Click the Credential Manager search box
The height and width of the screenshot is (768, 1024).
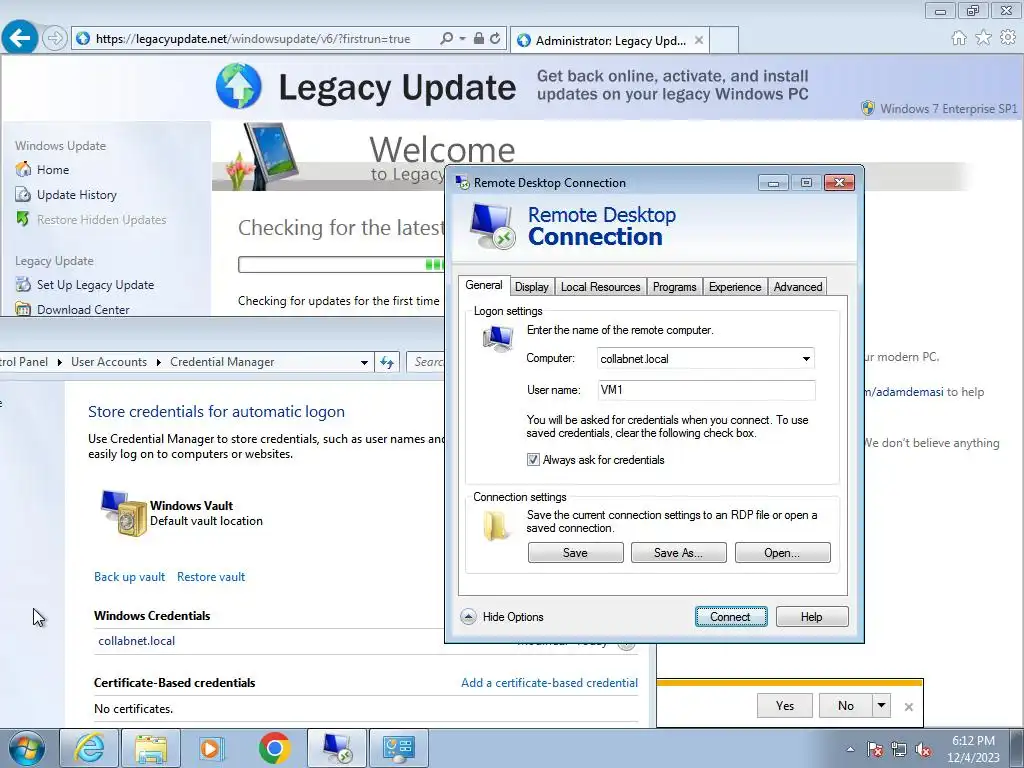point(426,362)
